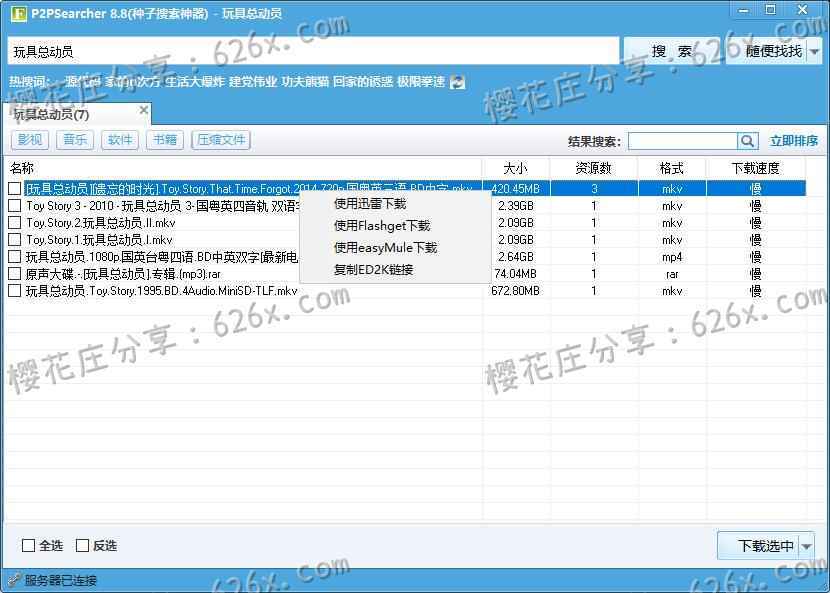This screenshot has width=830, height=593.
Task: Focus the 结果搜索 filter input
Action: coord(683,141)
